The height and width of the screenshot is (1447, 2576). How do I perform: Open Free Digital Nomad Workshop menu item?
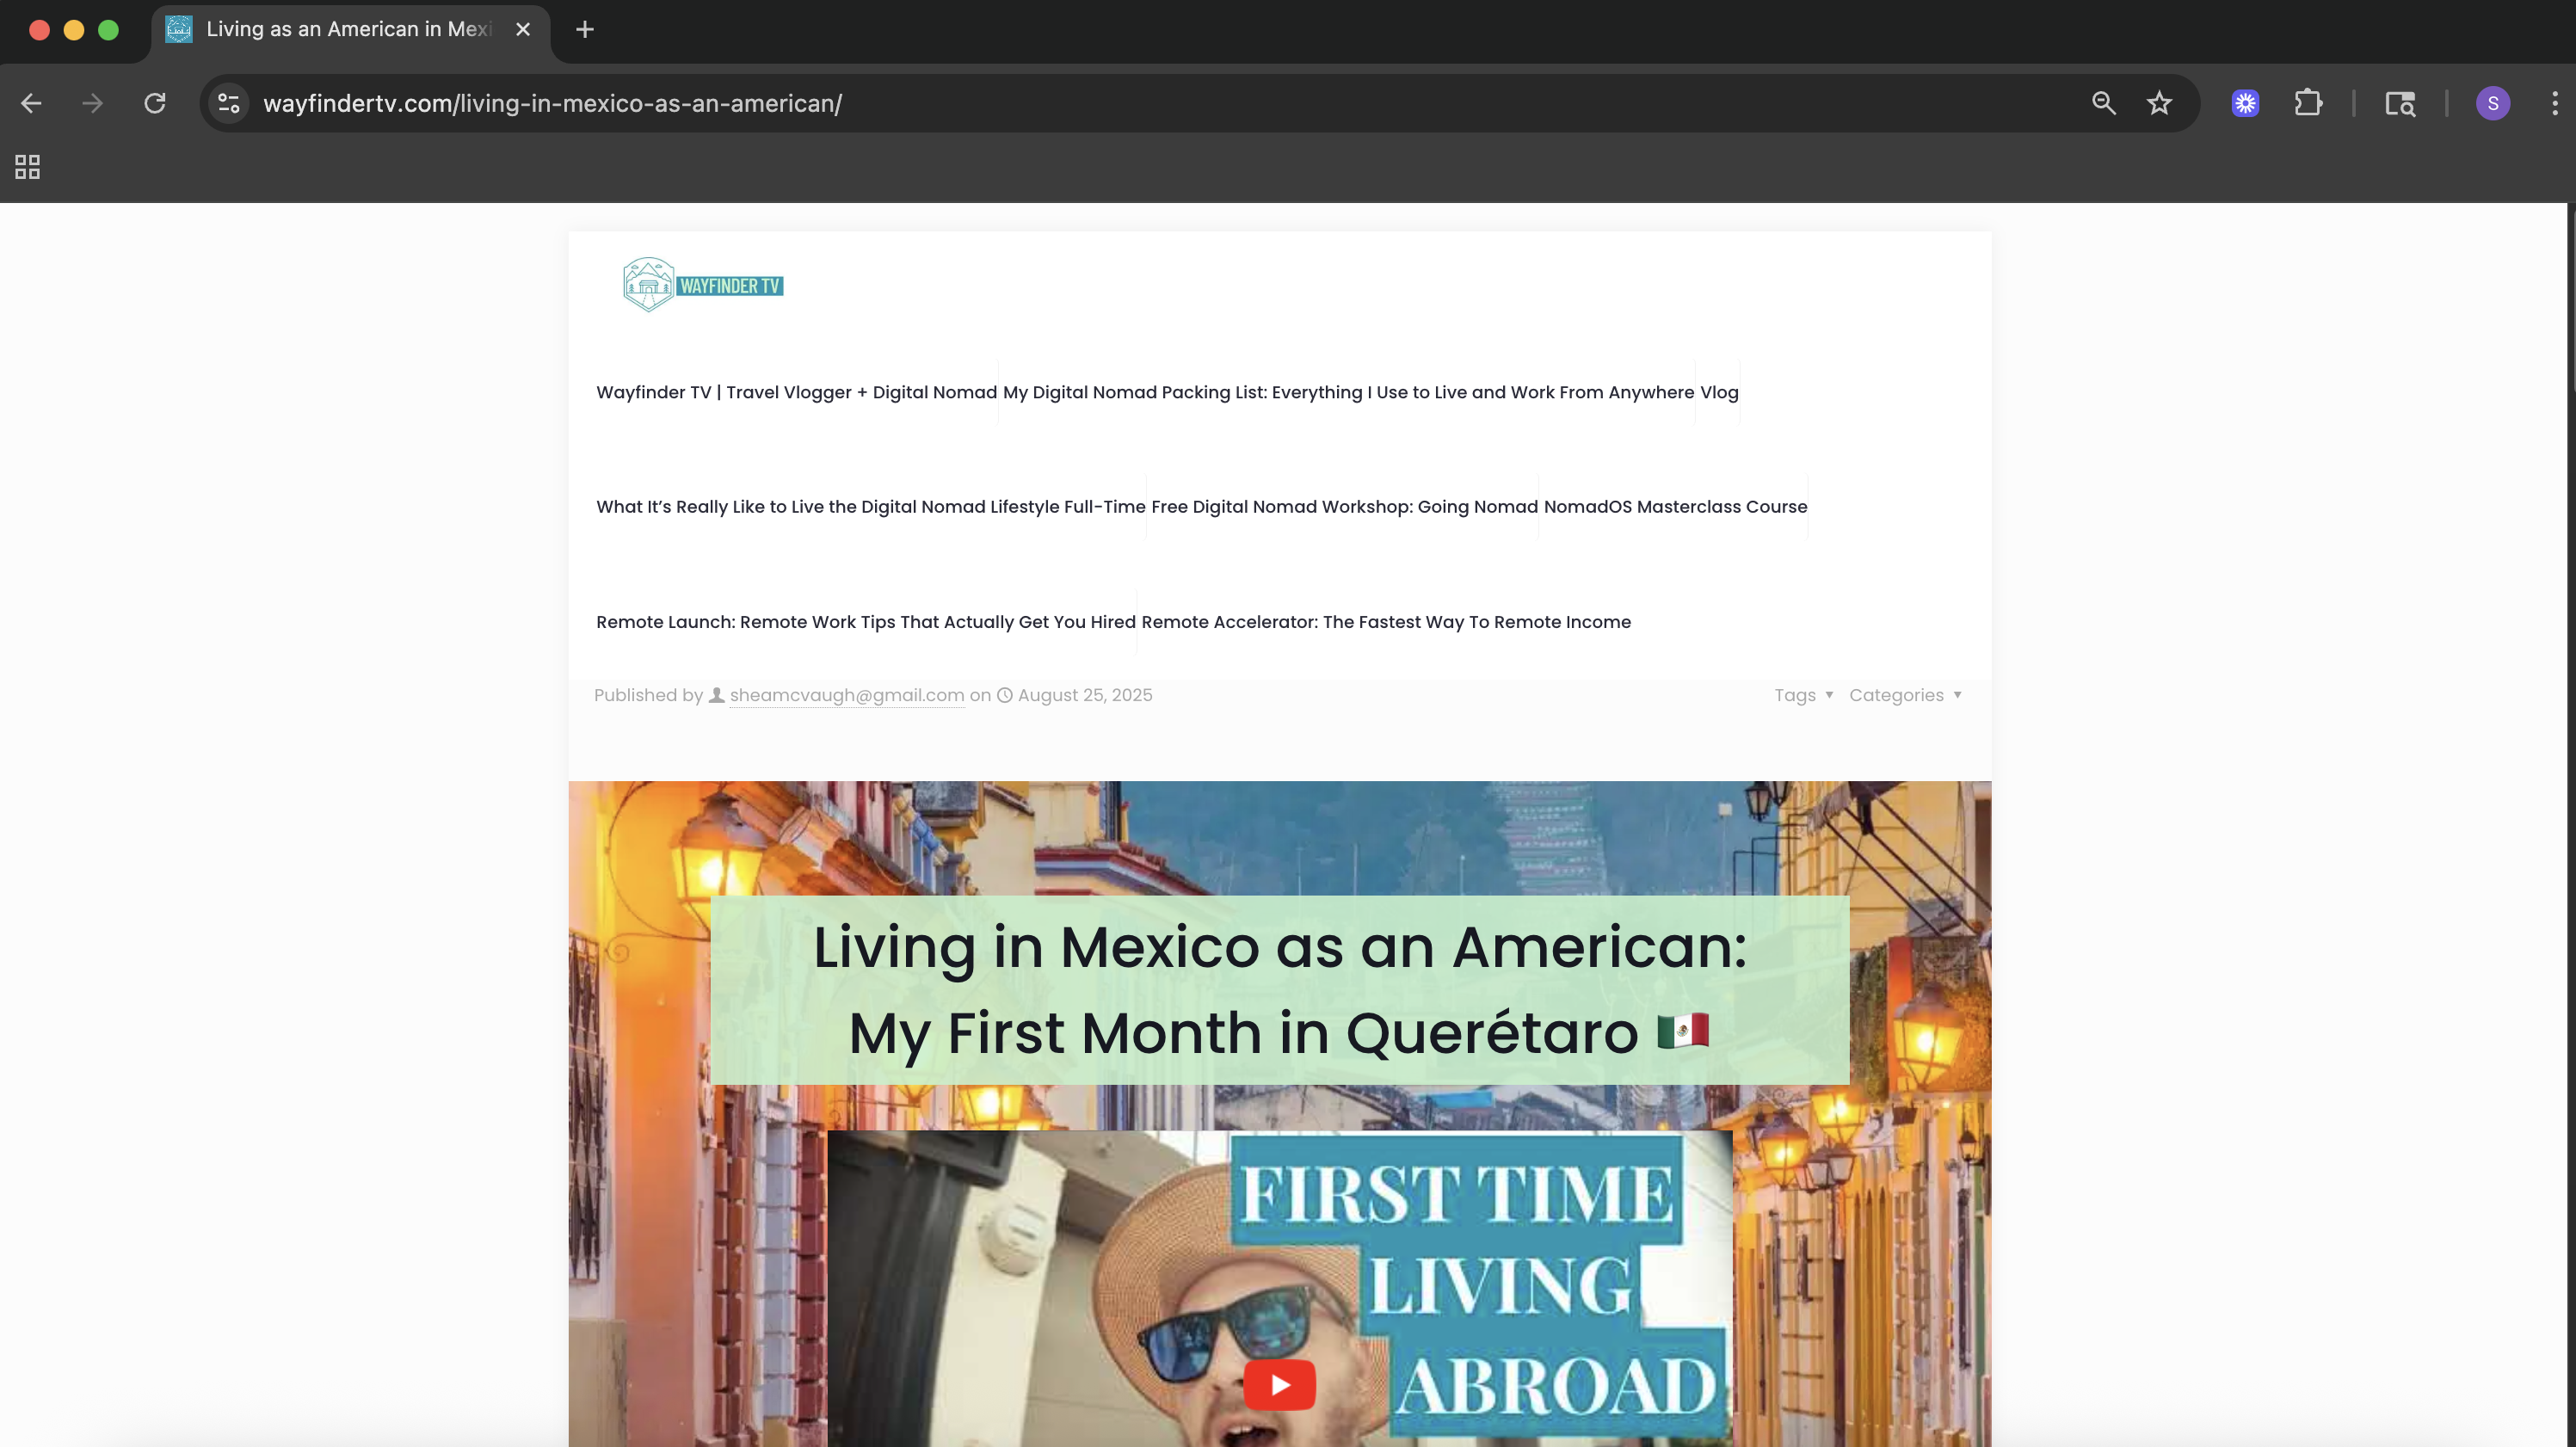pyautogui.click(x=1344, y=506)
